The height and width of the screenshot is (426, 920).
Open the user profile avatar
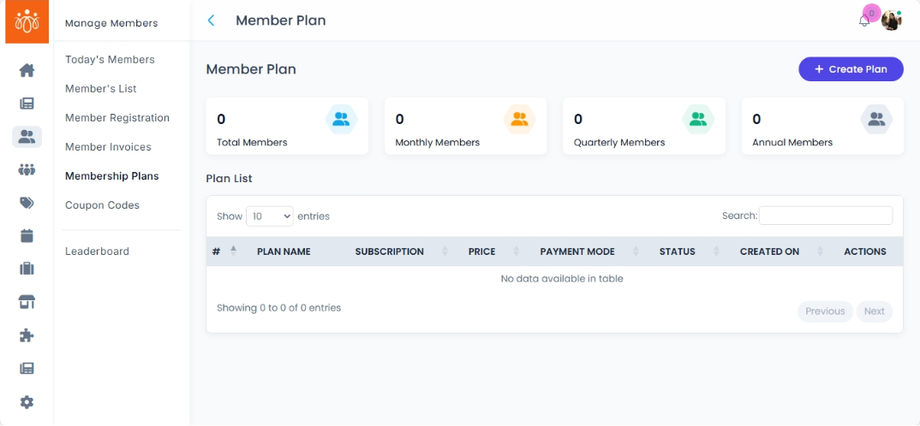[891, 20]
